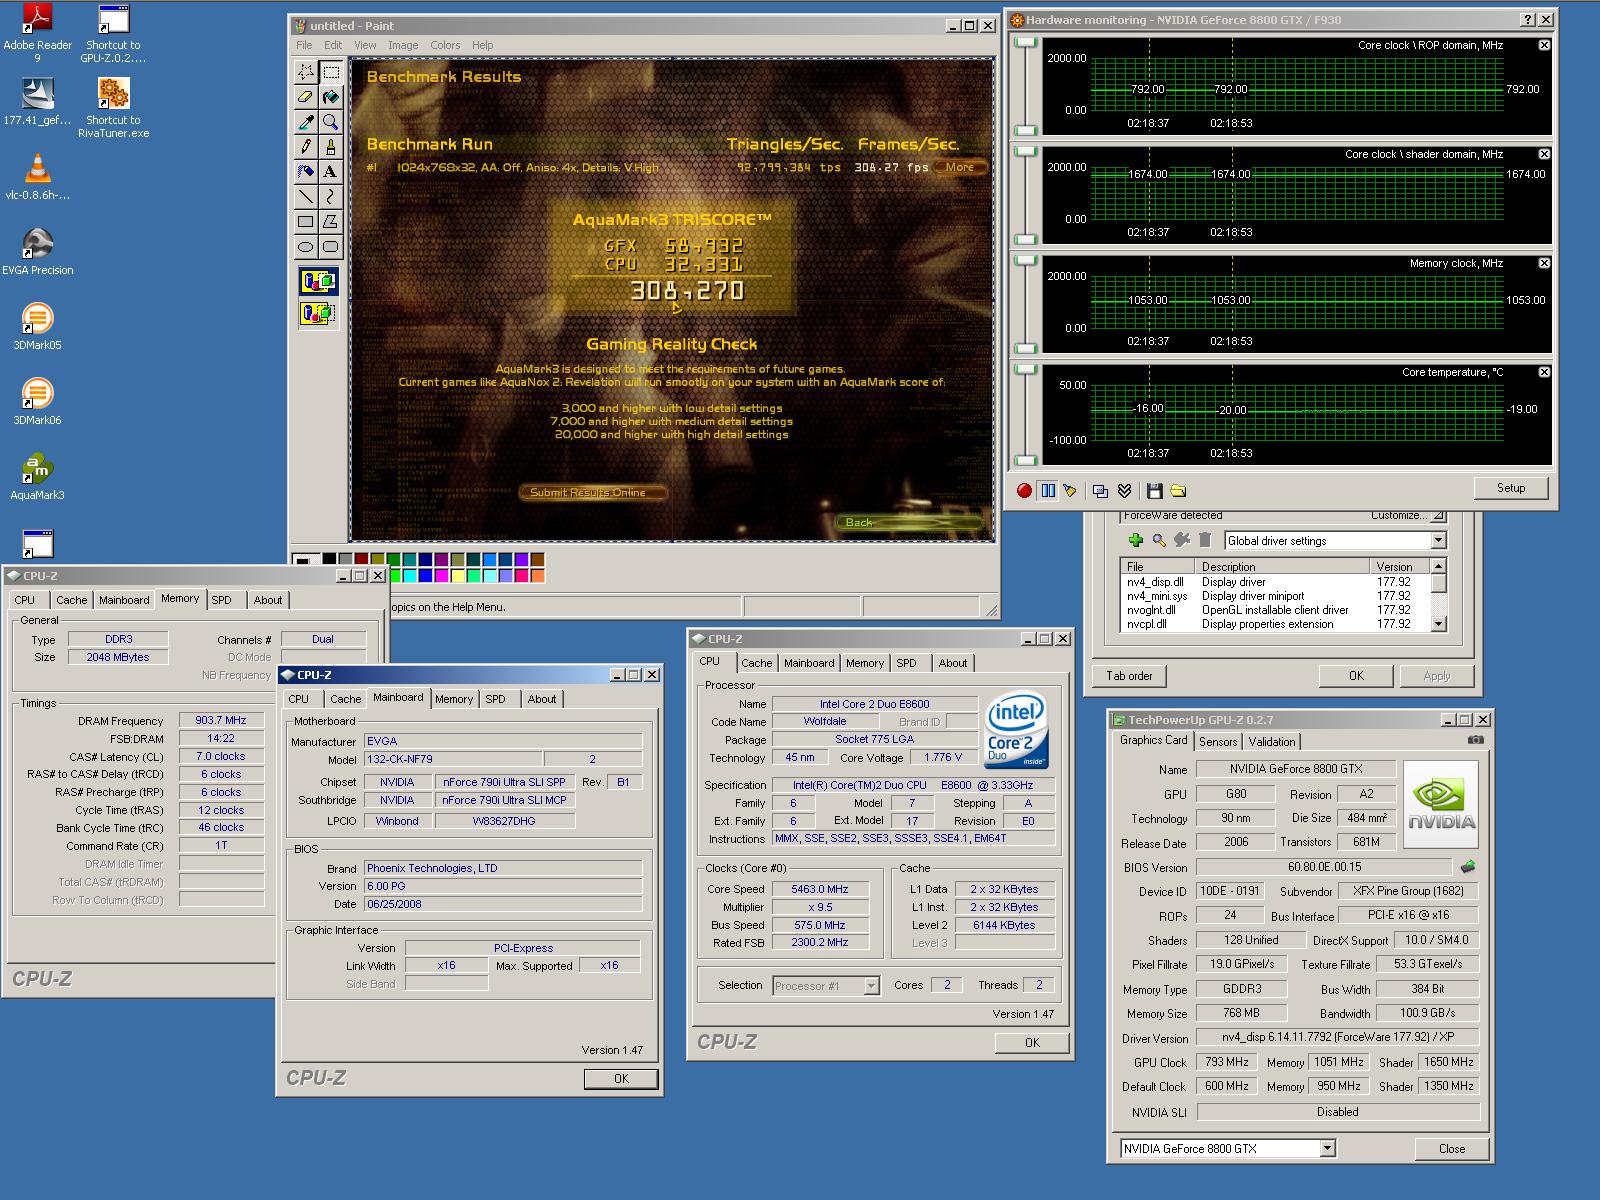Open the Processor #1 selection dropdown
Screen dimensions: 1600x1200
[x=871, y=986]
